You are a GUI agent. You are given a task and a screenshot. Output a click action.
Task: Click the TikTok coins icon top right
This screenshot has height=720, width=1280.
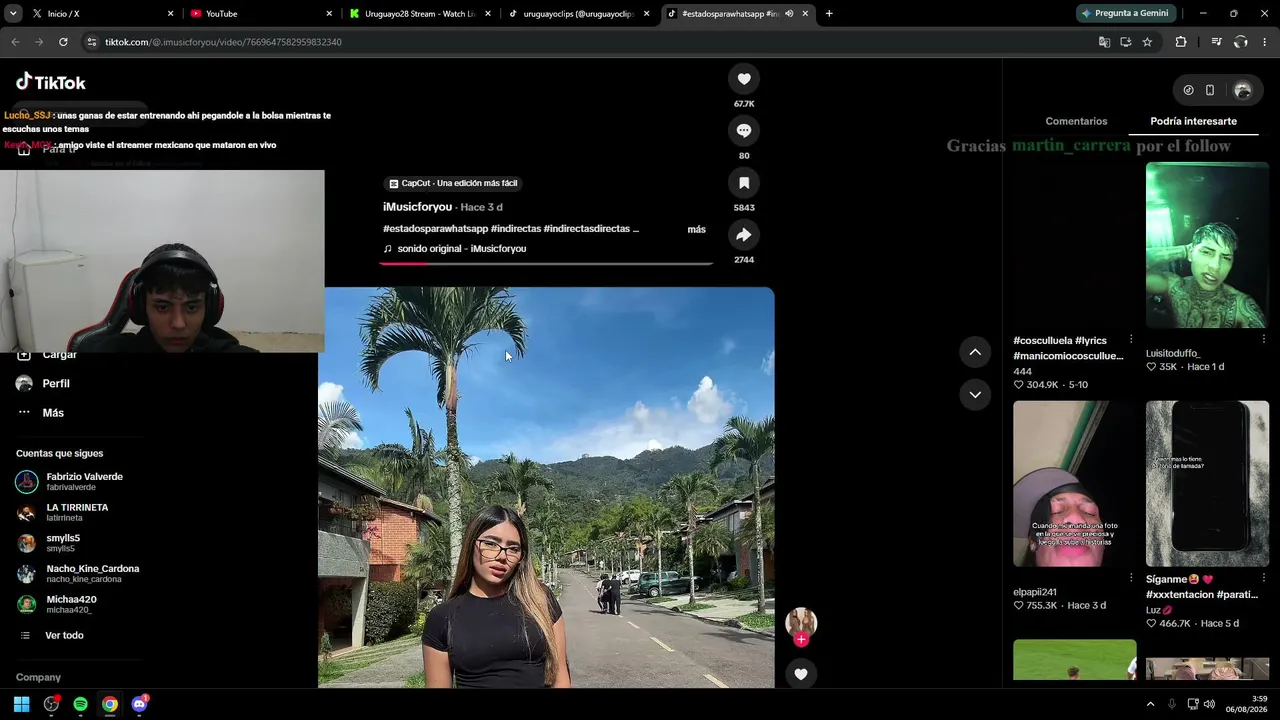click(1188, 90)
